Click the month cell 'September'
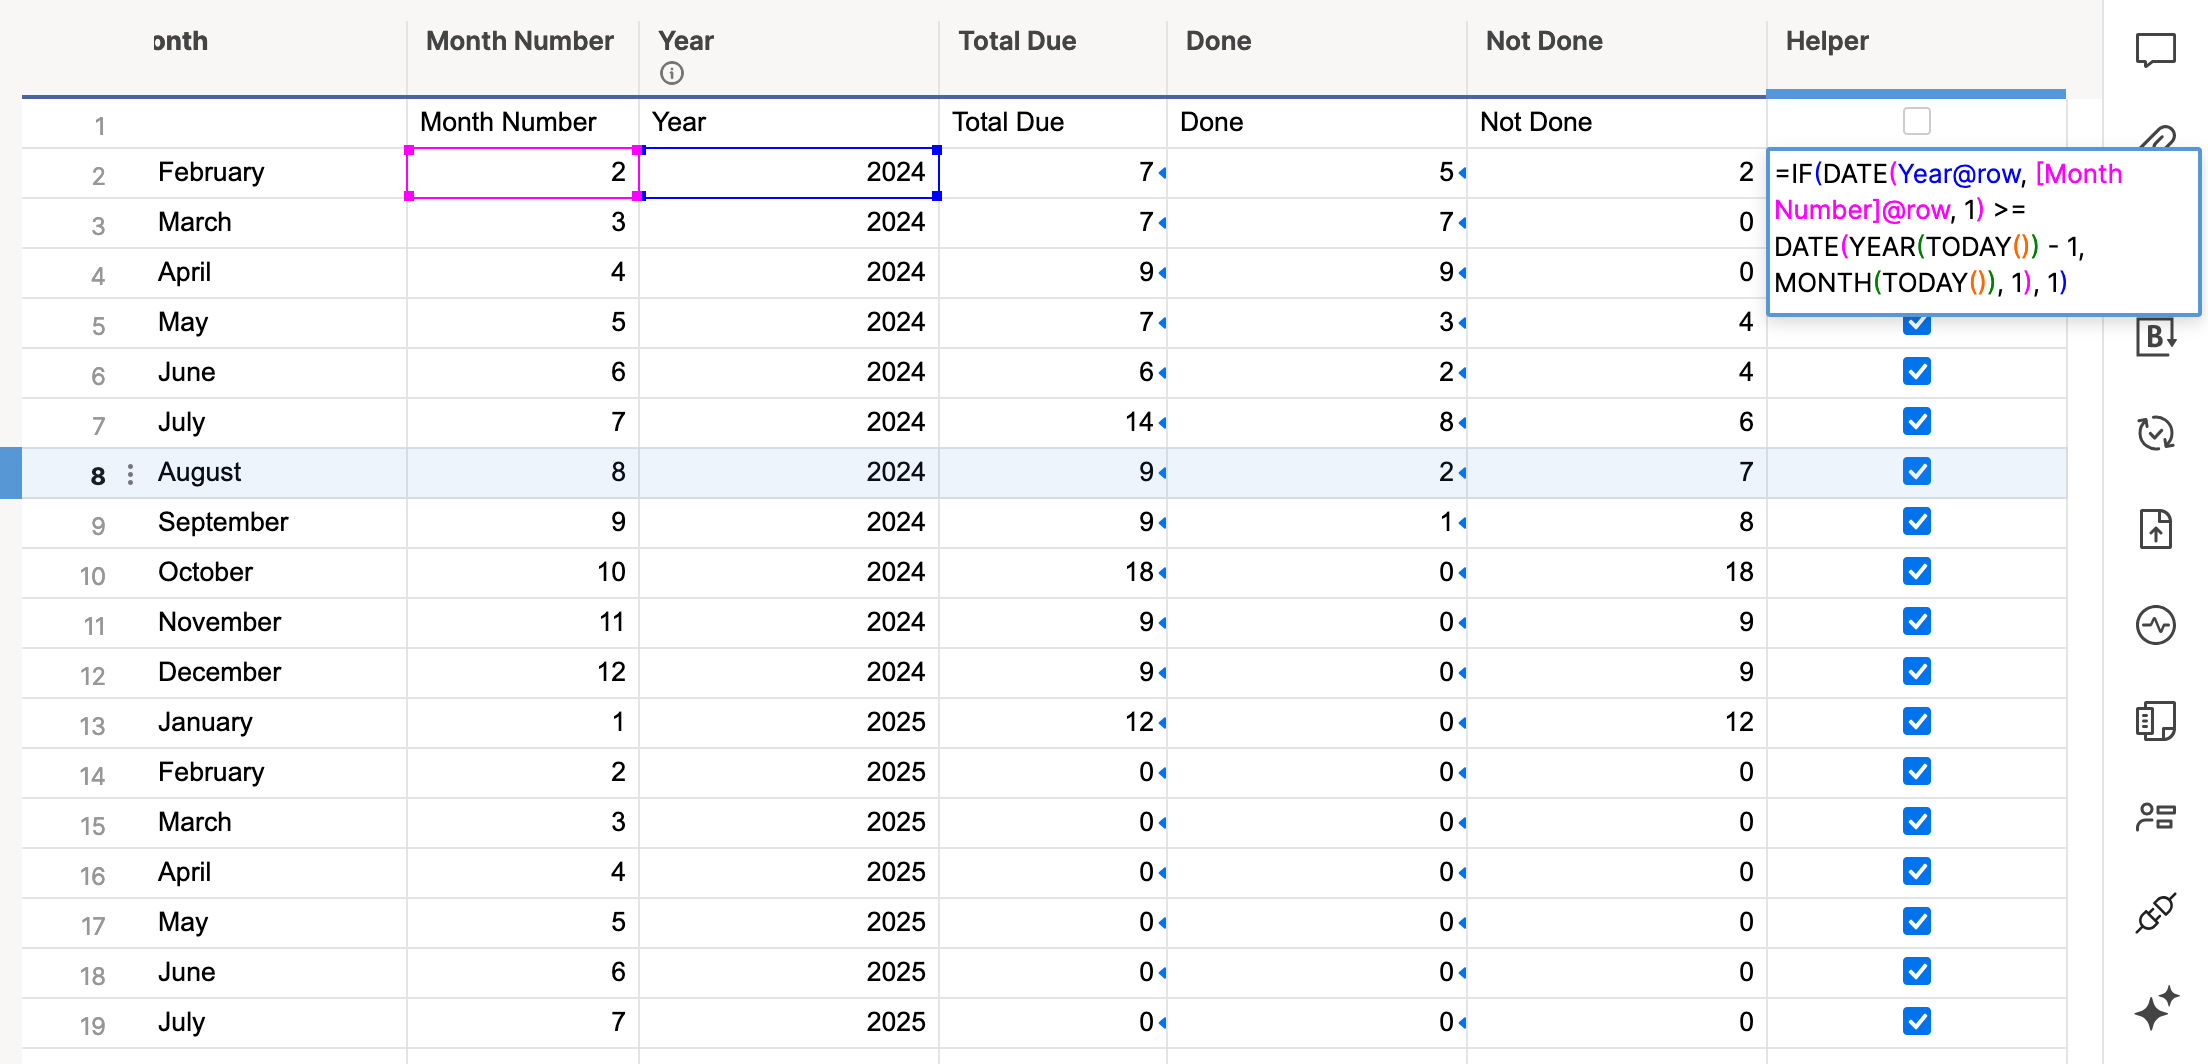Viewport: 2208px width, 1064px height. tap(223, 522)
